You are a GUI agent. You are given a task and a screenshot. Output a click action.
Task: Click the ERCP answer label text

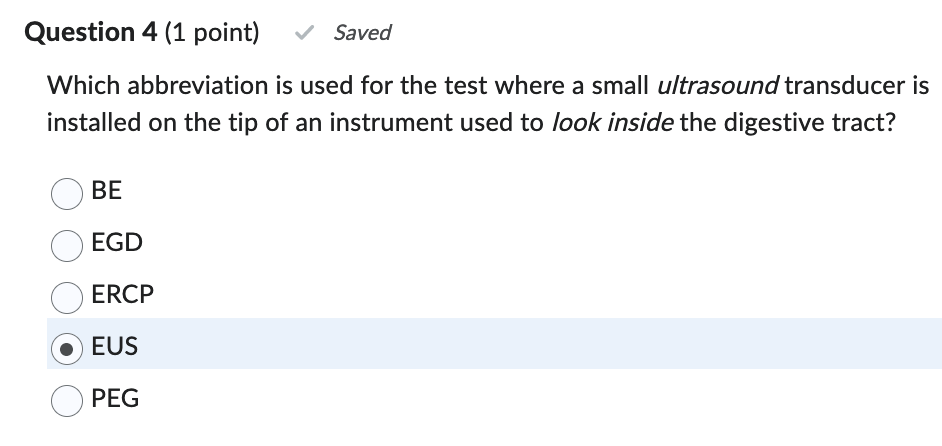pyautogui.click(x=123, y=295)
